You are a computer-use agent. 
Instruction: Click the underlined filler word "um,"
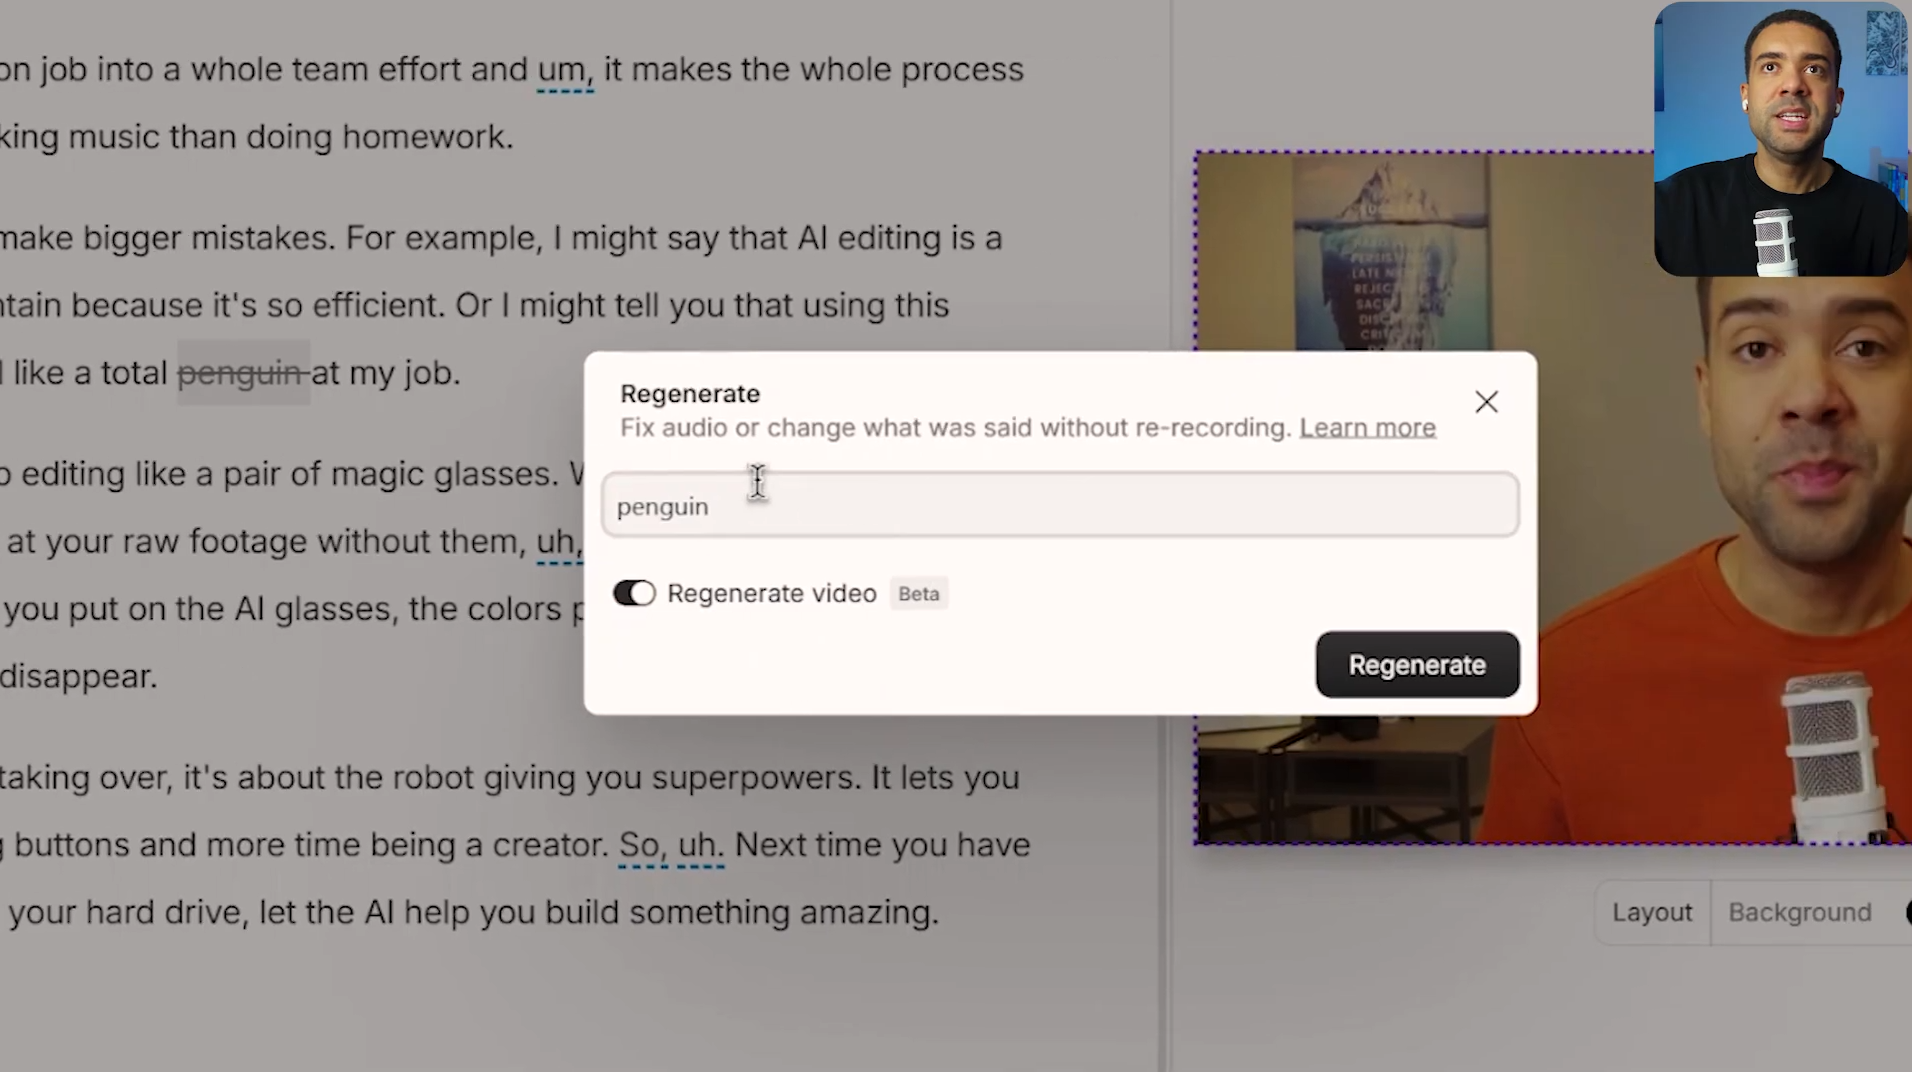[x=565, y=69]
